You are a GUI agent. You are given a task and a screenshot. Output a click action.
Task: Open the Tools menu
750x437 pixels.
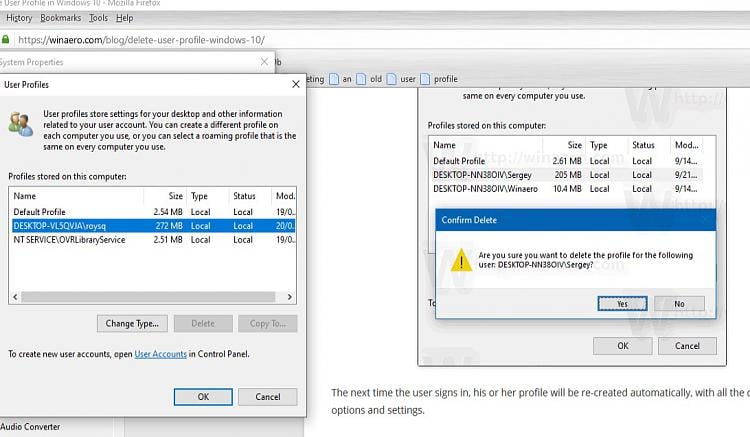click(x=99, y=18)
